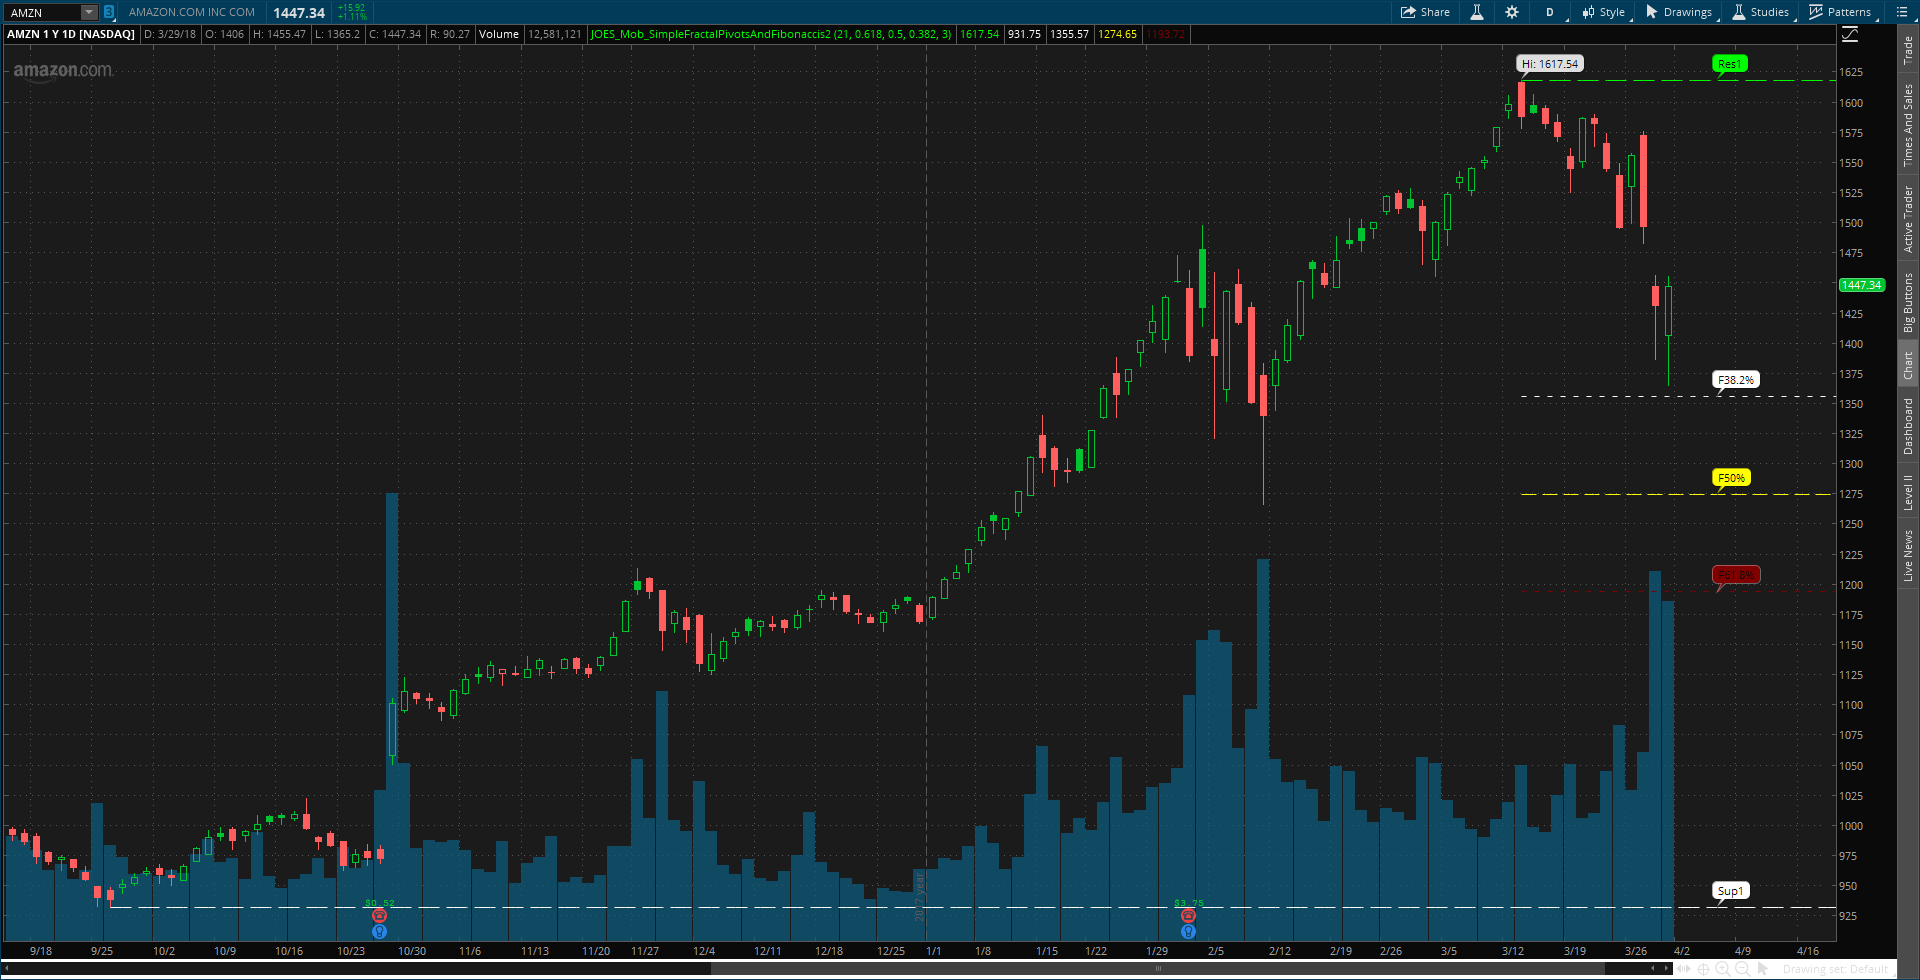1920x980 pixels.
Task: Open the Trade side tab
Action: point(1908,50)
